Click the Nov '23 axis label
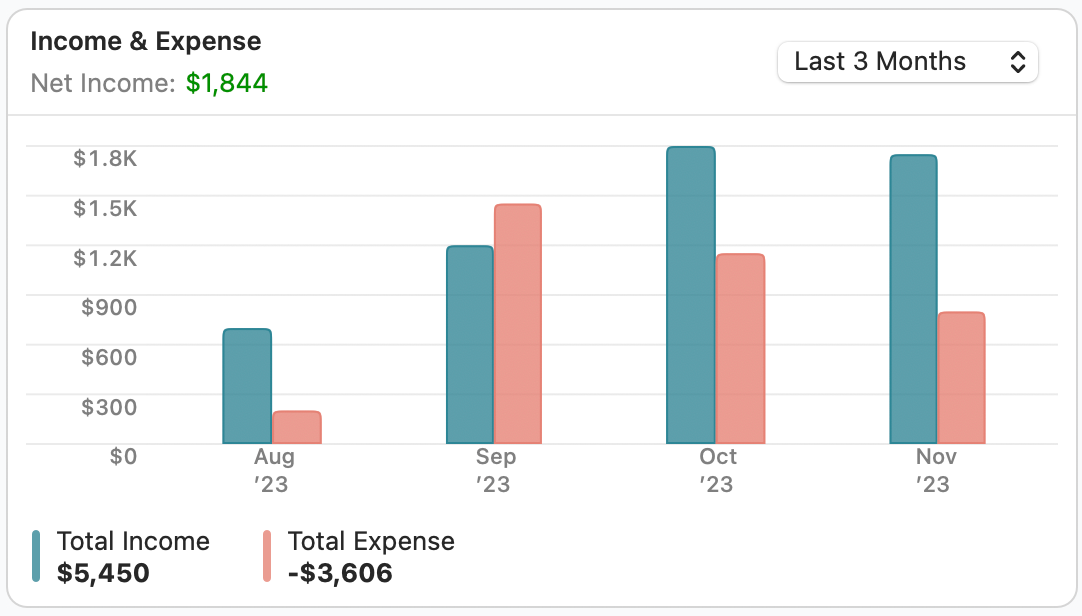This screenshot has width=1082, height=616. 934,470
